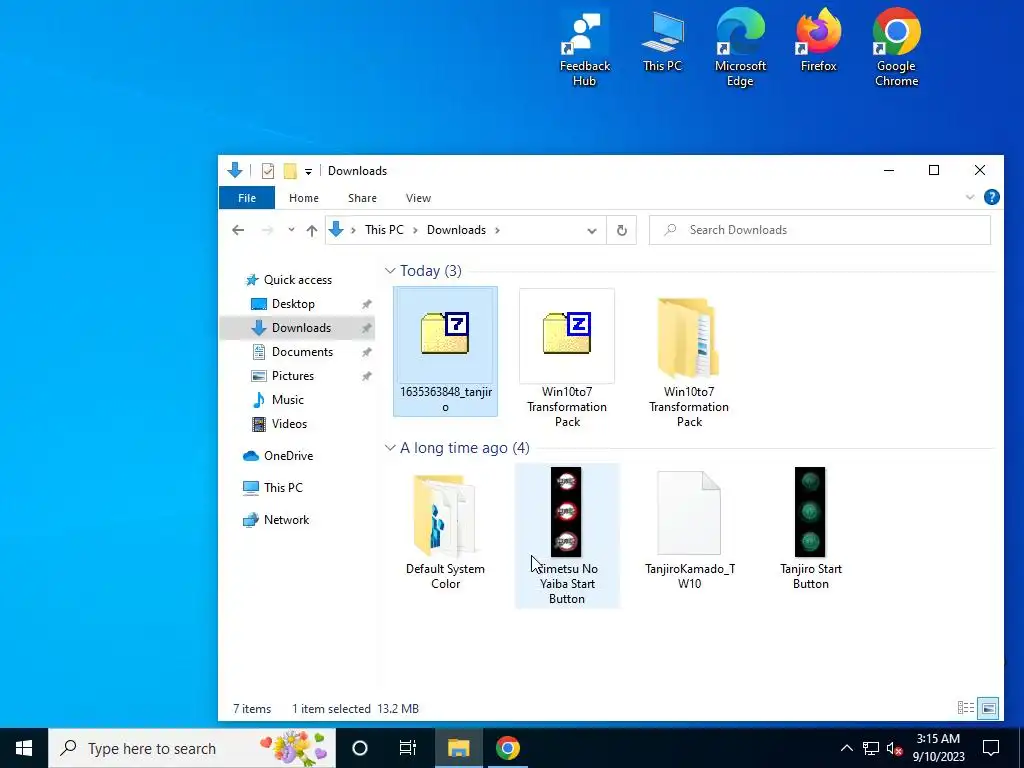
Task: Select the Win10to7 Transformation Pack zip archive
Action: tap(567, 359)
